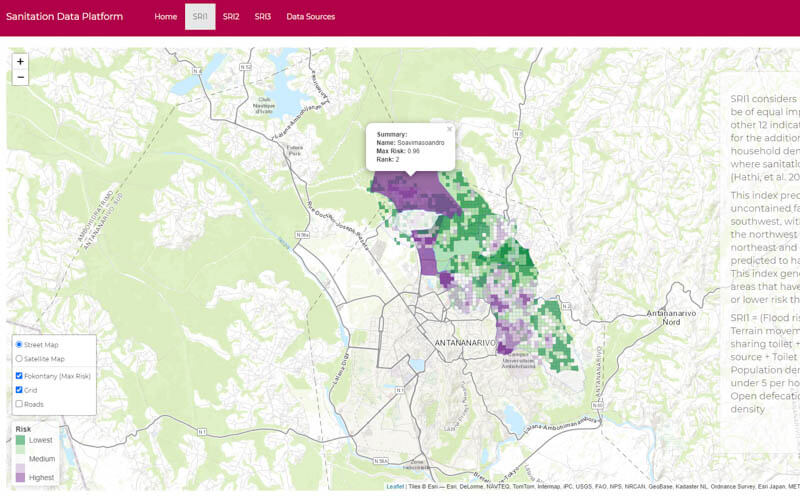Click the Sanitation Data Platform title

pos(65,17)
